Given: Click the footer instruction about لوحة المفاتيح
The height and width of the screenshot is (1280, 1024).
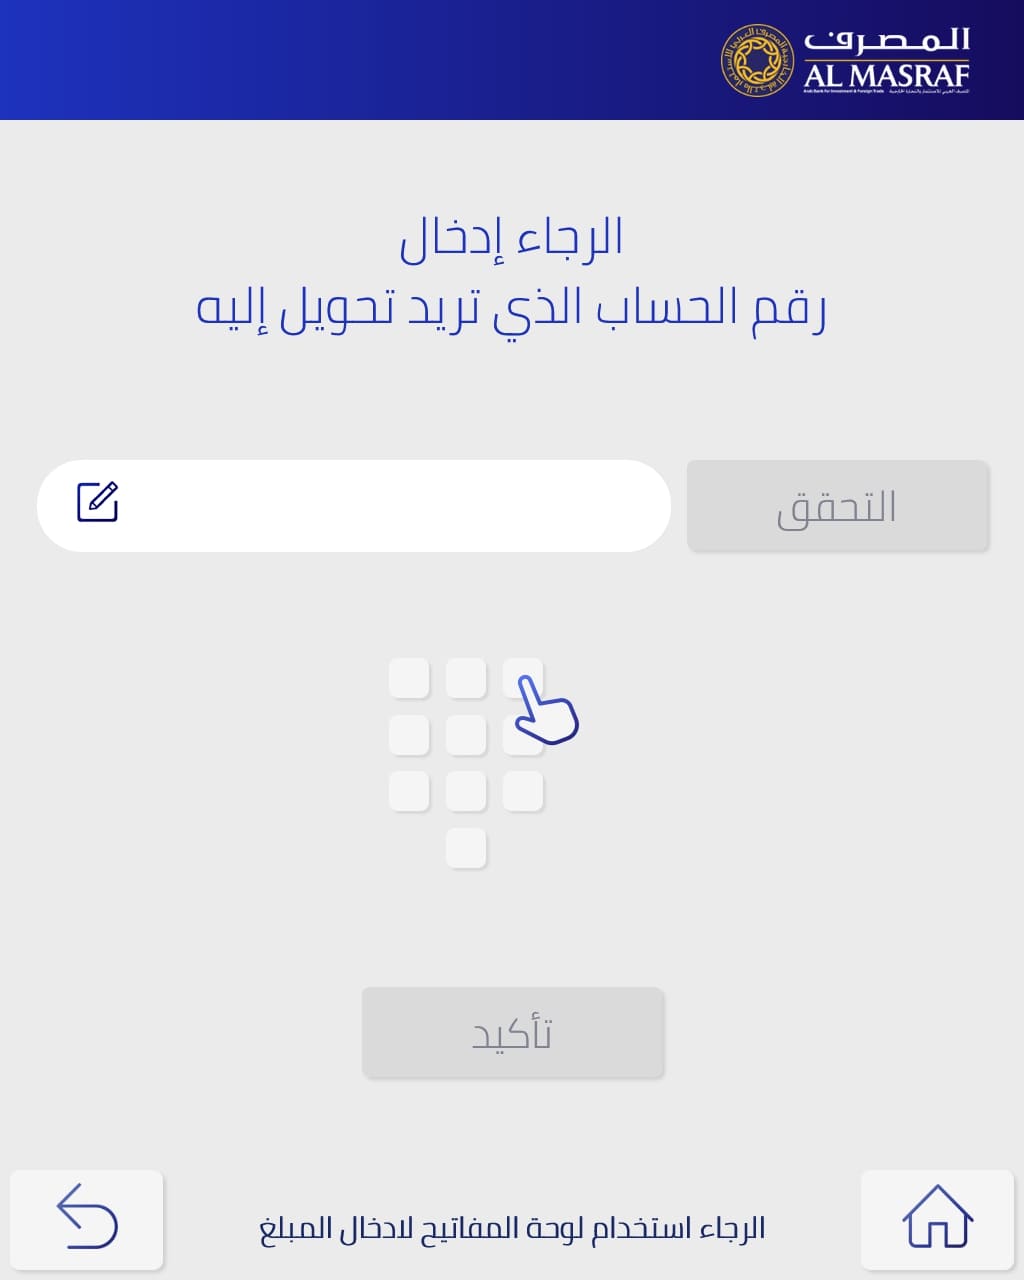Looking at the screenshot, I should (x=511, y=1227).
